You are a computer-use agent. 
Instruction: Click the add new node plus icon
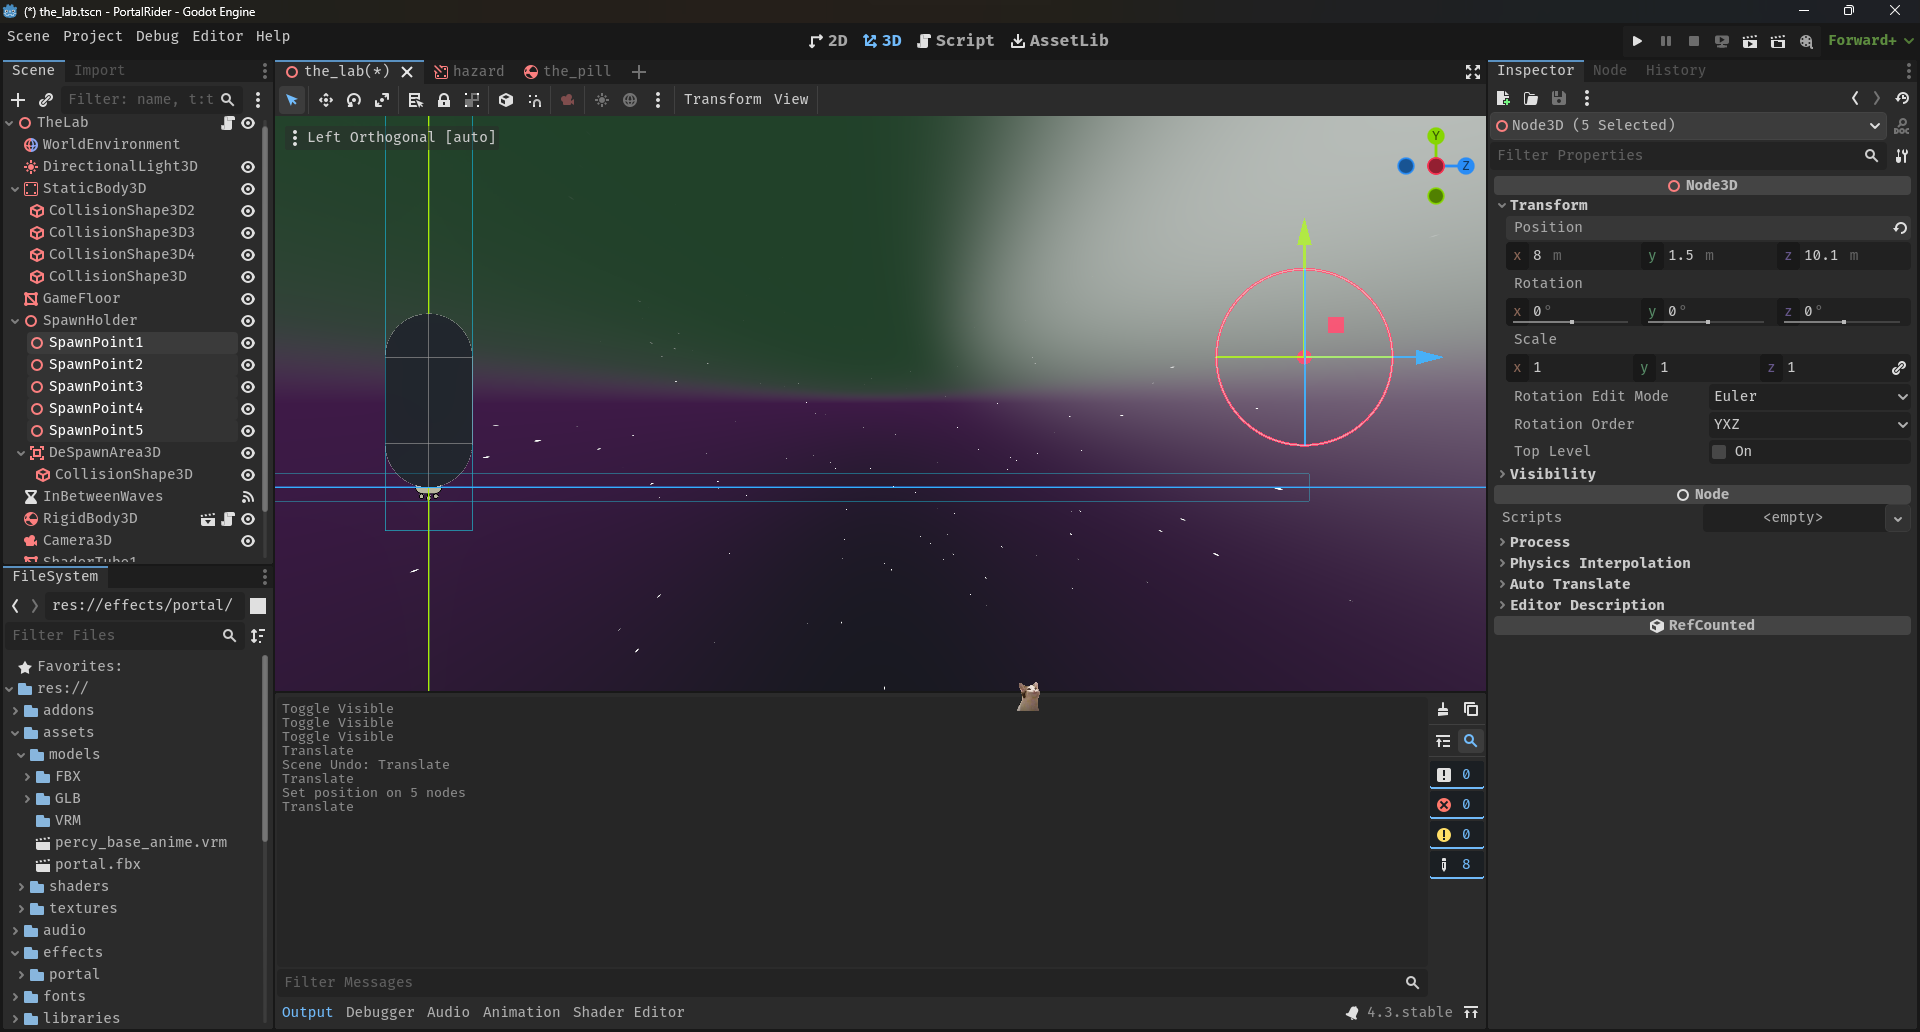point(18,100)
